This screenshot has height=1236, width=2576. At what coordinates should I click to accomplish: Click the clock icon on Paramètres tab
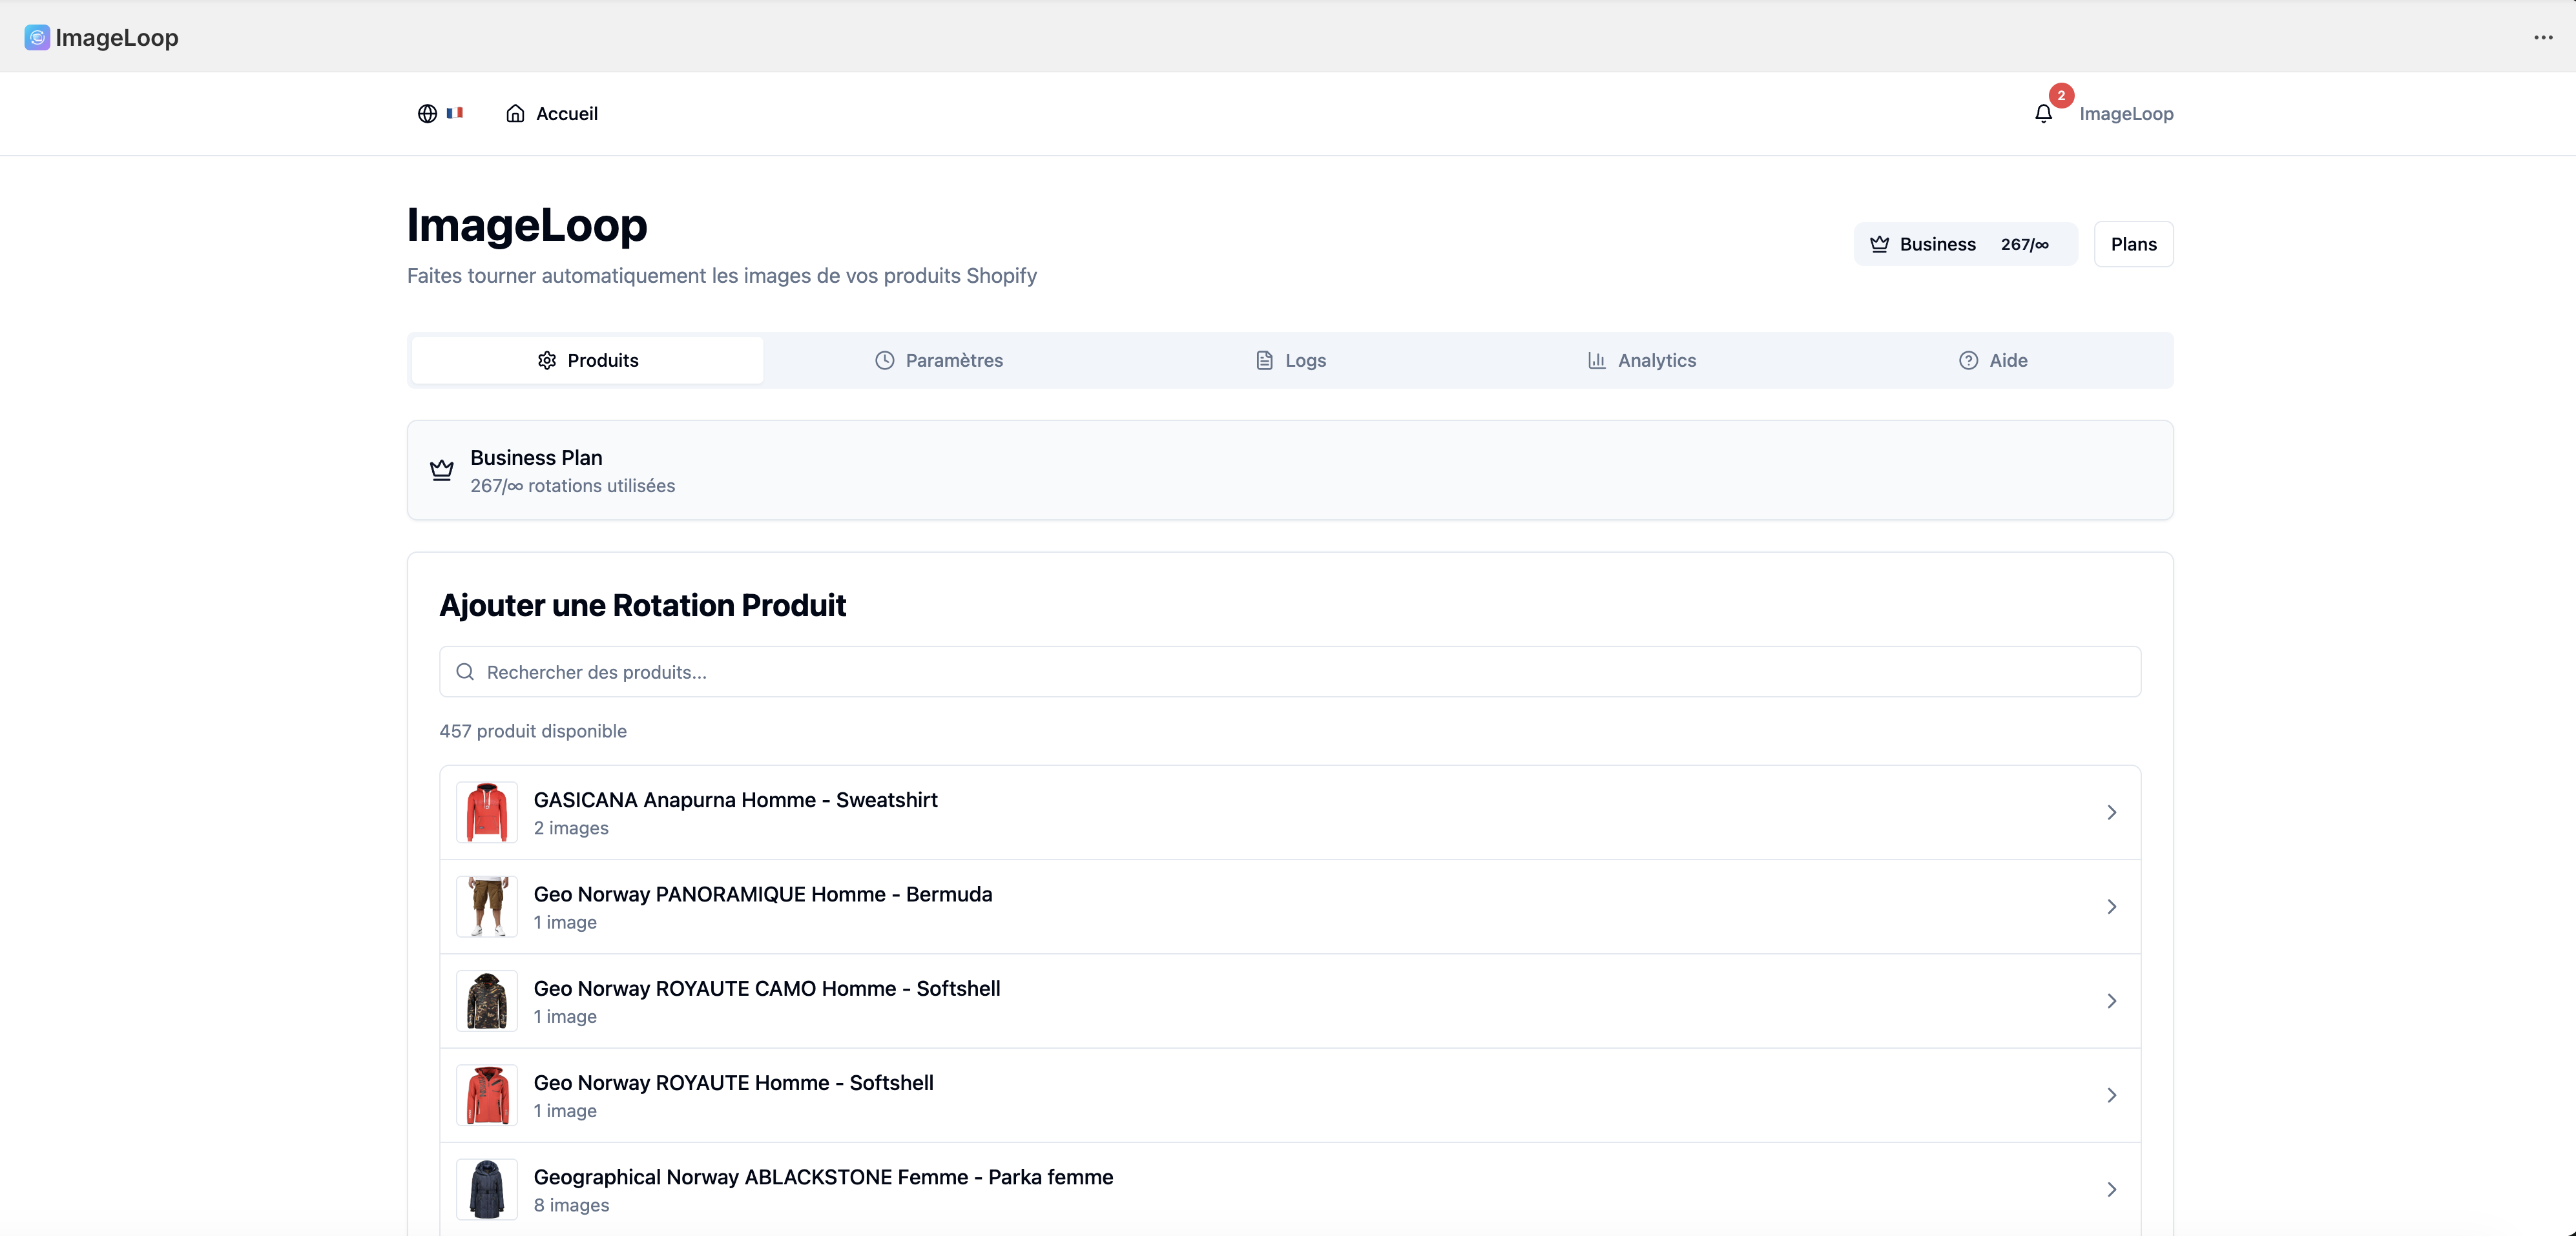[x=885, y=360]
